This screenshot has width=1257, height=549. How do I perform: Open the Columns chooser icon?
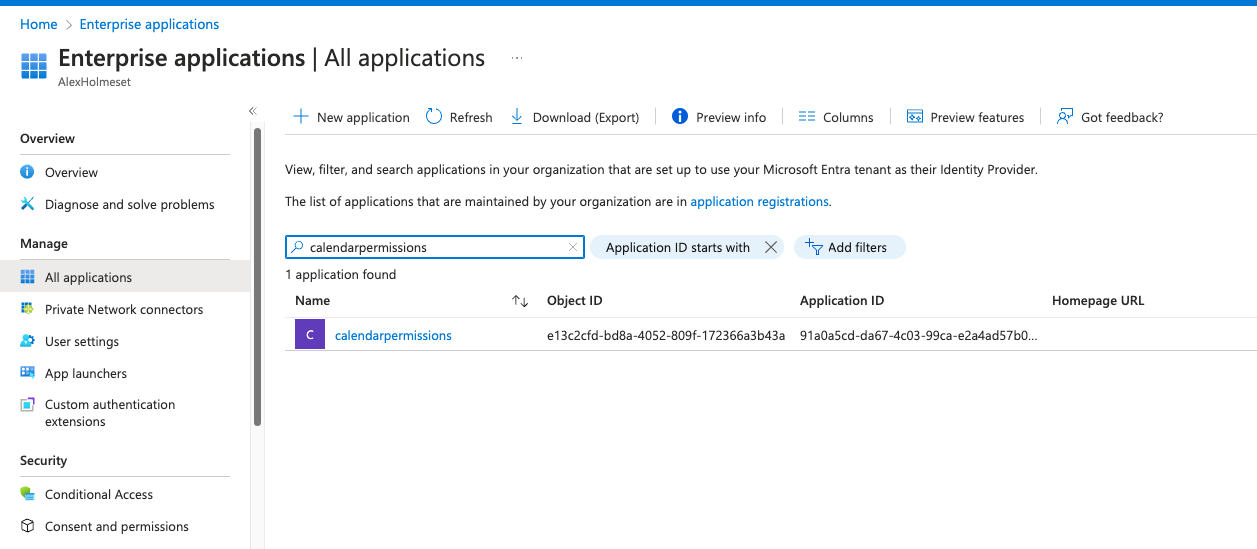coord(807,117)
